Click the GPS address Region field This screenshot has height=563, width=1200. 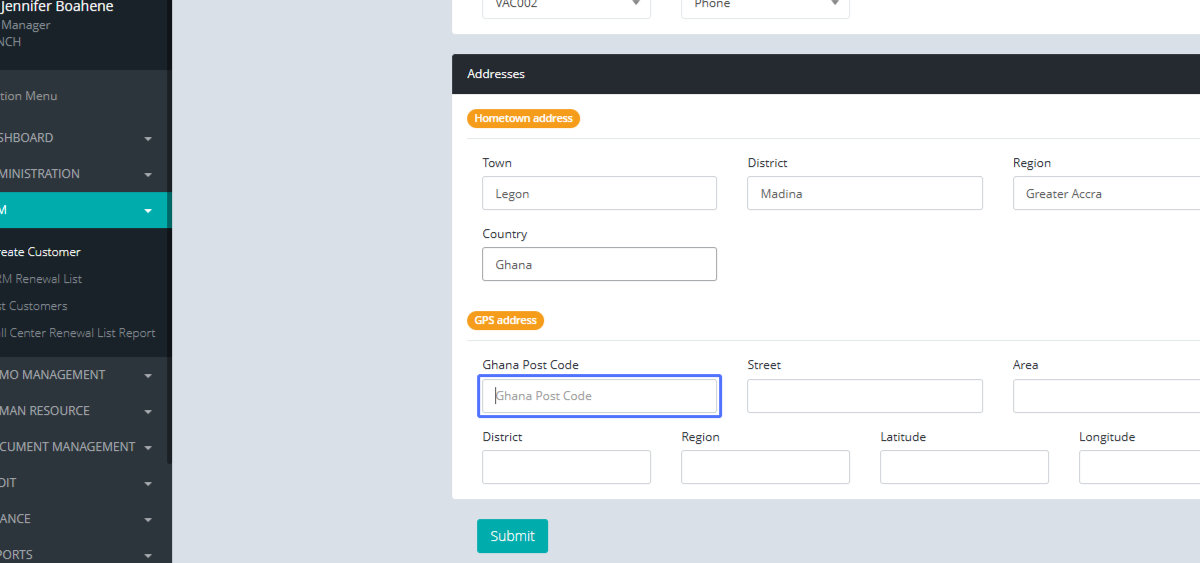pos(765,467)
